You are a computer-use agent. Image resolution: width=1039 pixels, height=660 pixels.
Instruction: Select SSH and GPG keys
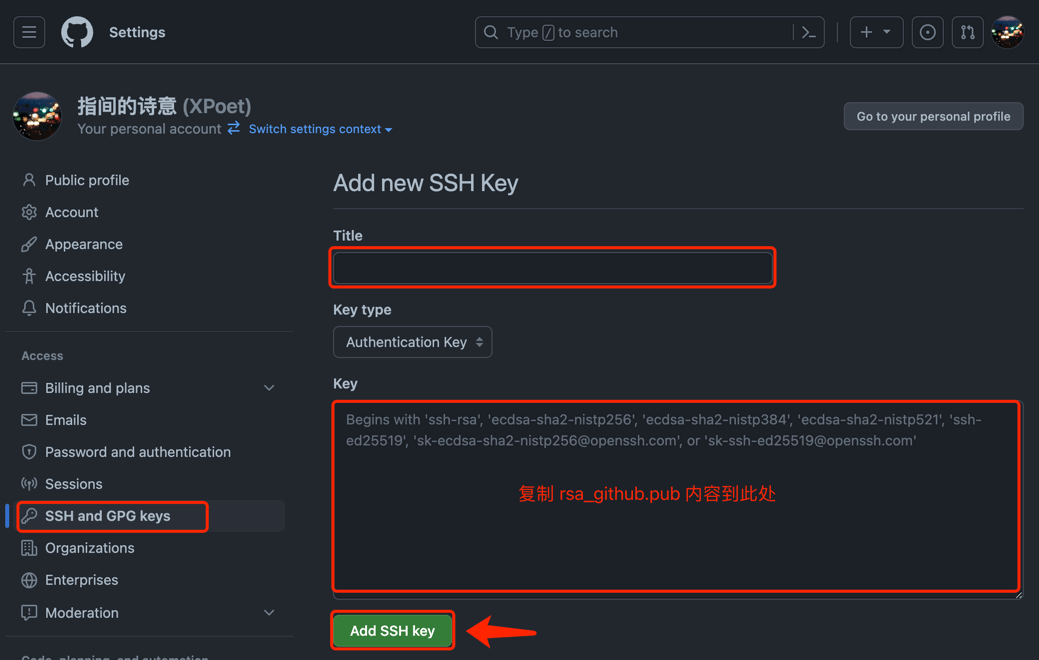[x=108, y=516]
